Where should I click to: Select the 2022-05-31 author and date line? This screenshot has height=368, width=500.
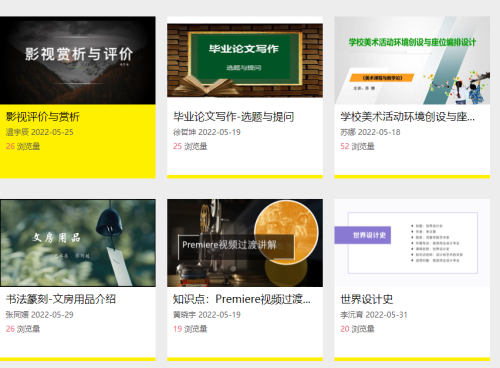(374, 314)
